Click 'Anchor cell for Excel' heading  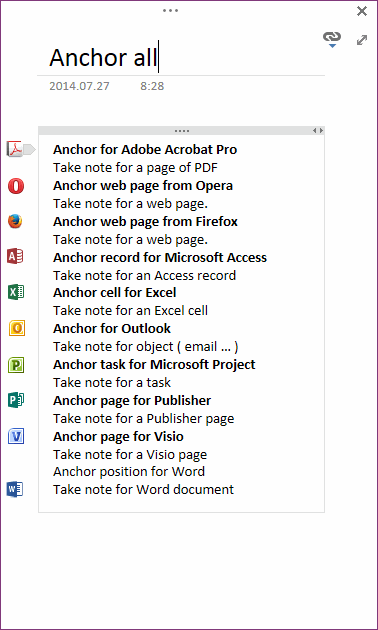(114, 292)
